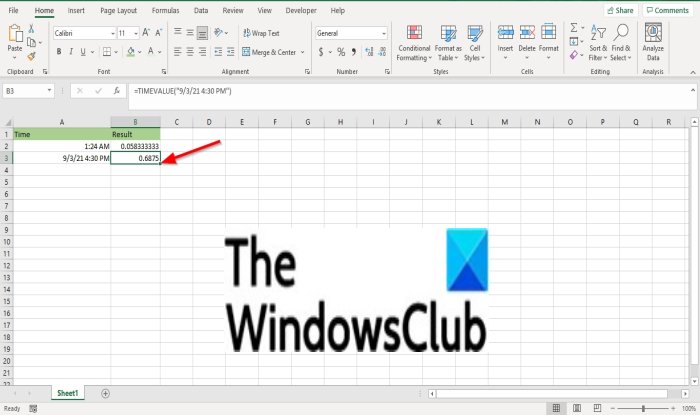700x415 pixels.
Task: Select the Format Painter brush
Action: 31,56
